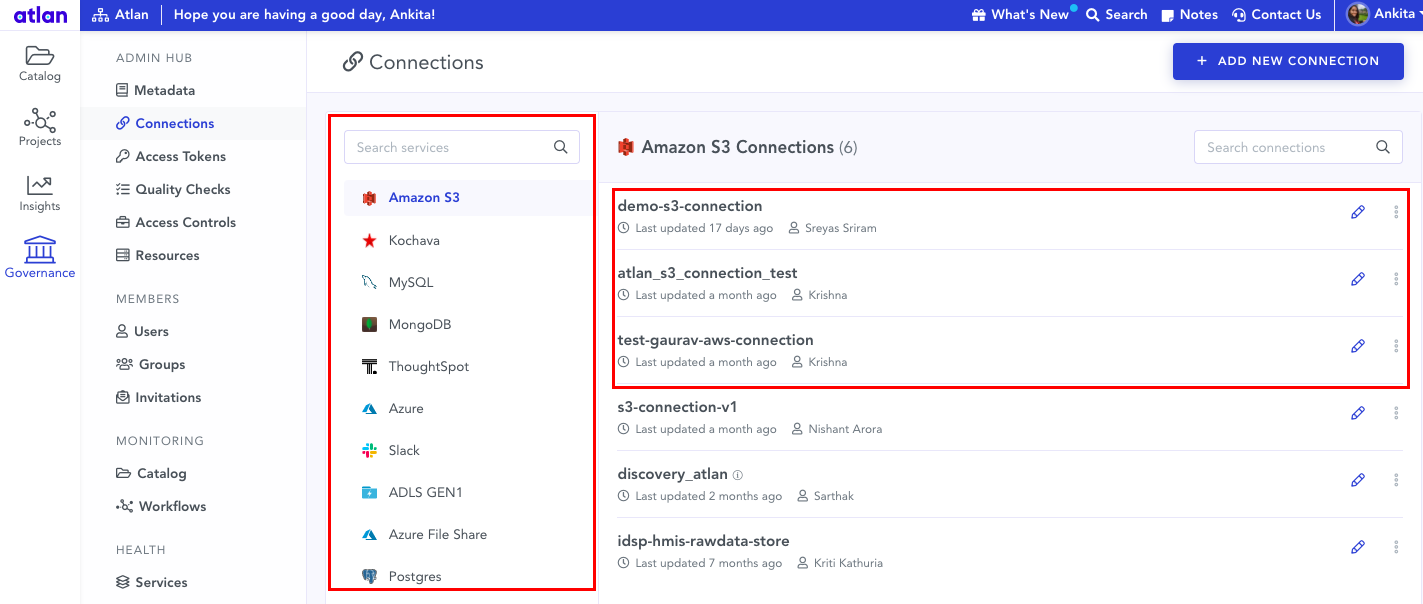Open Access Tokens page

tap(171, 156)
